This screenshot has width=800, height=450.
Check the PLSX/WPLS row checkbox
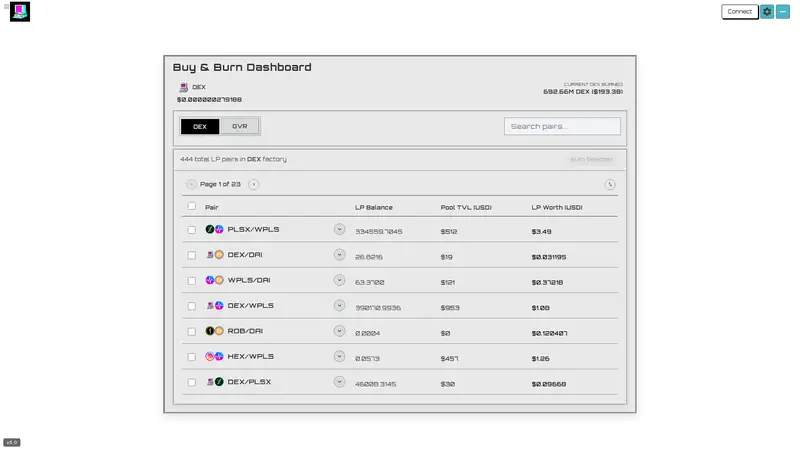point(192,230)
